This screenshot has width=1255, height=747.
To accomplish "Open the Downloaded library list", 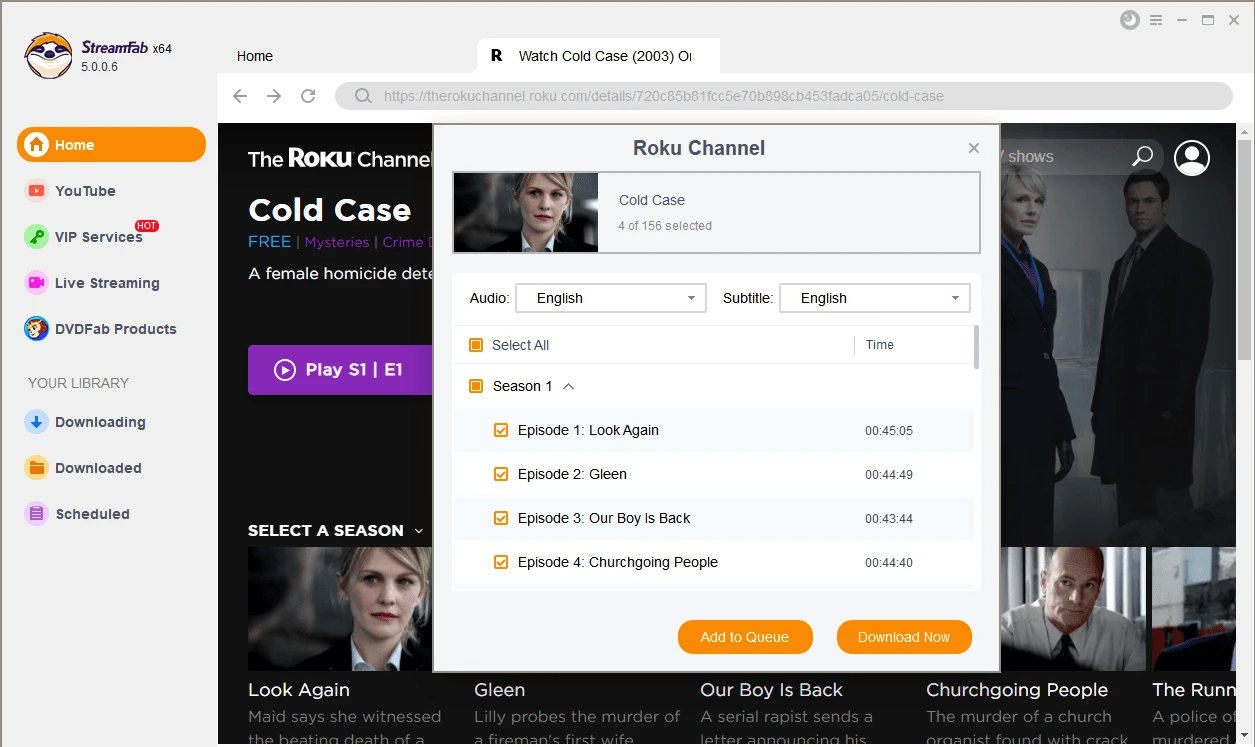I will tap(97, 468).
